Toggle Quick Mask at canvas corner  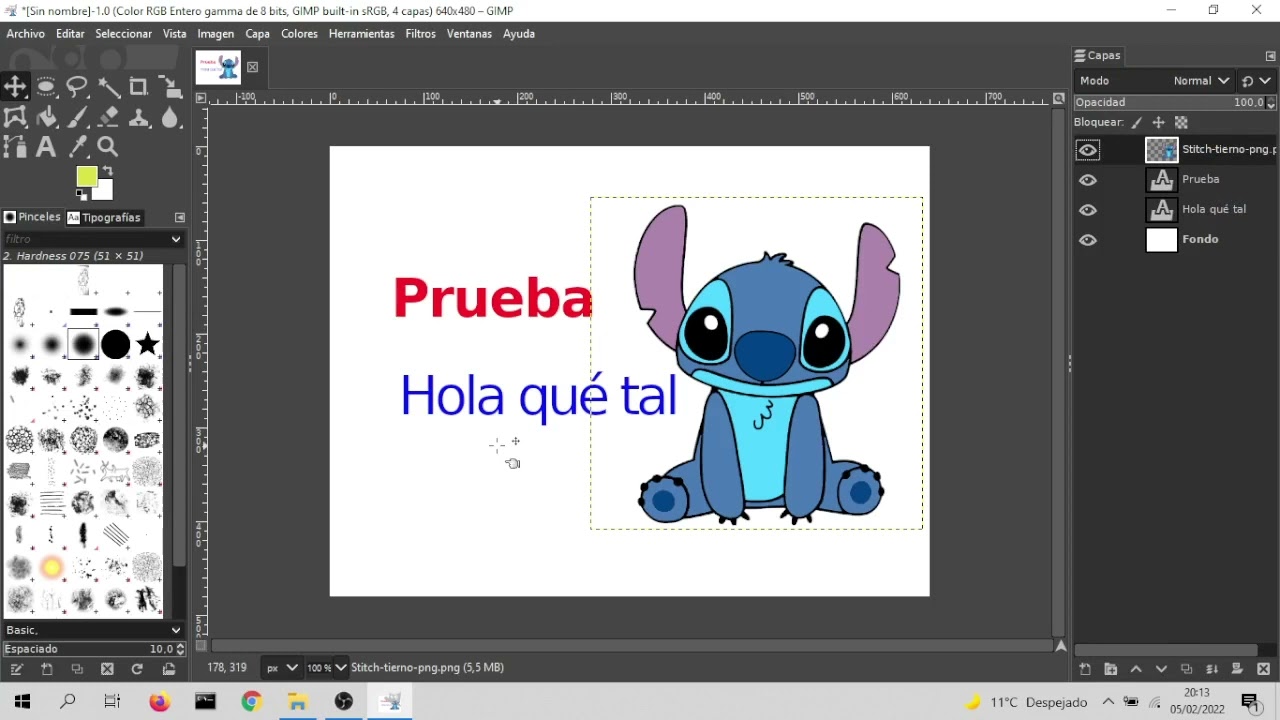click(201, 647)
